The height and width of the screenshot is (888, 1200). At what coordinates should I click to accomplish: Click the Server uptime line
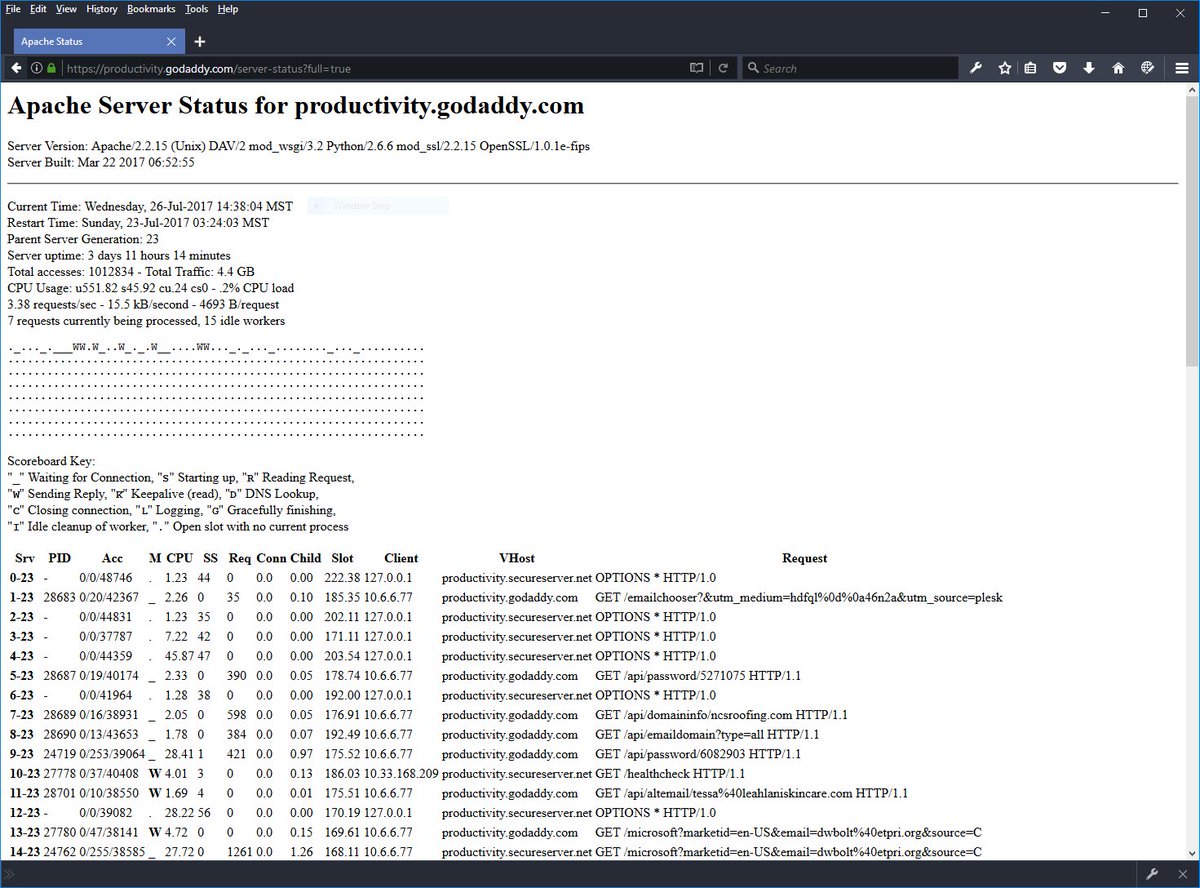point(119,256)
